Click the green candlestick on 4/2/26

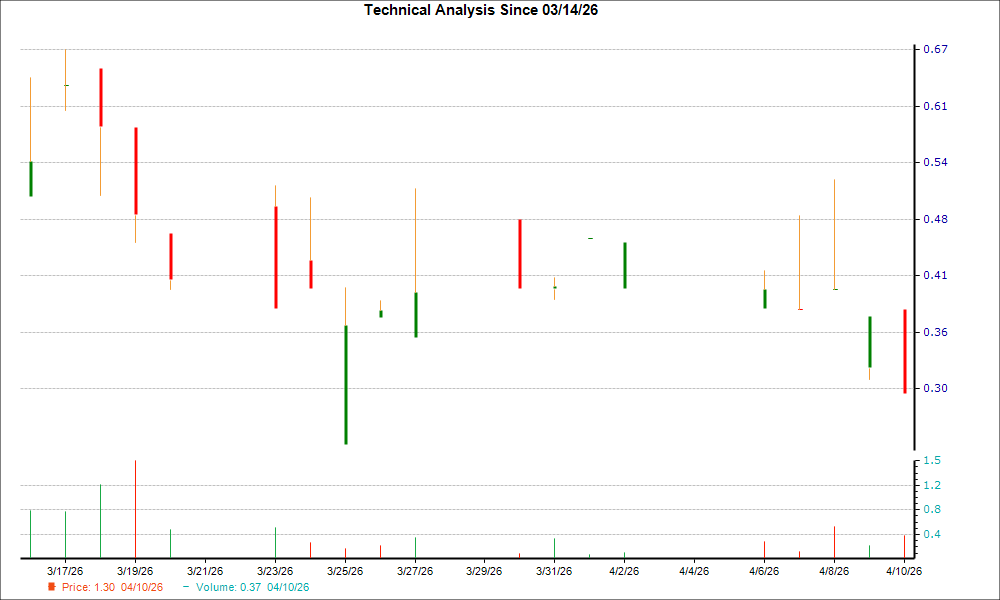point(625,265)
